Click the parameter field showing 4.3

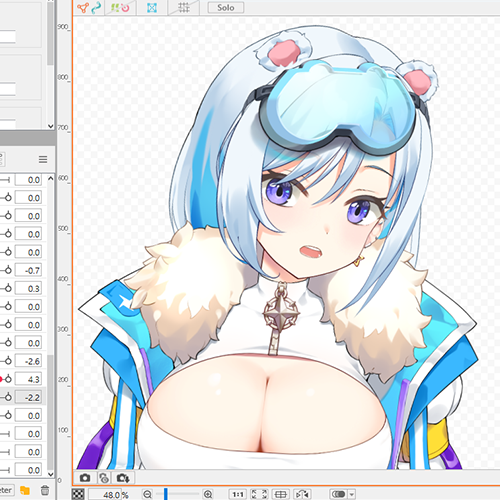(28, 379)
